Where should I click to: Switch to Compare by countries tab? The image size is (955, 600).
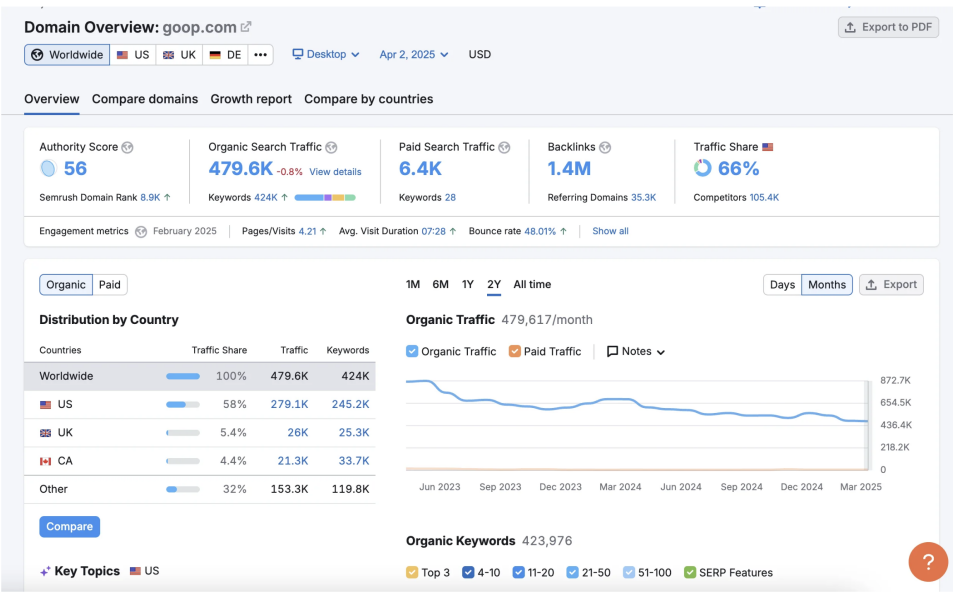click(x=368, y=99)
